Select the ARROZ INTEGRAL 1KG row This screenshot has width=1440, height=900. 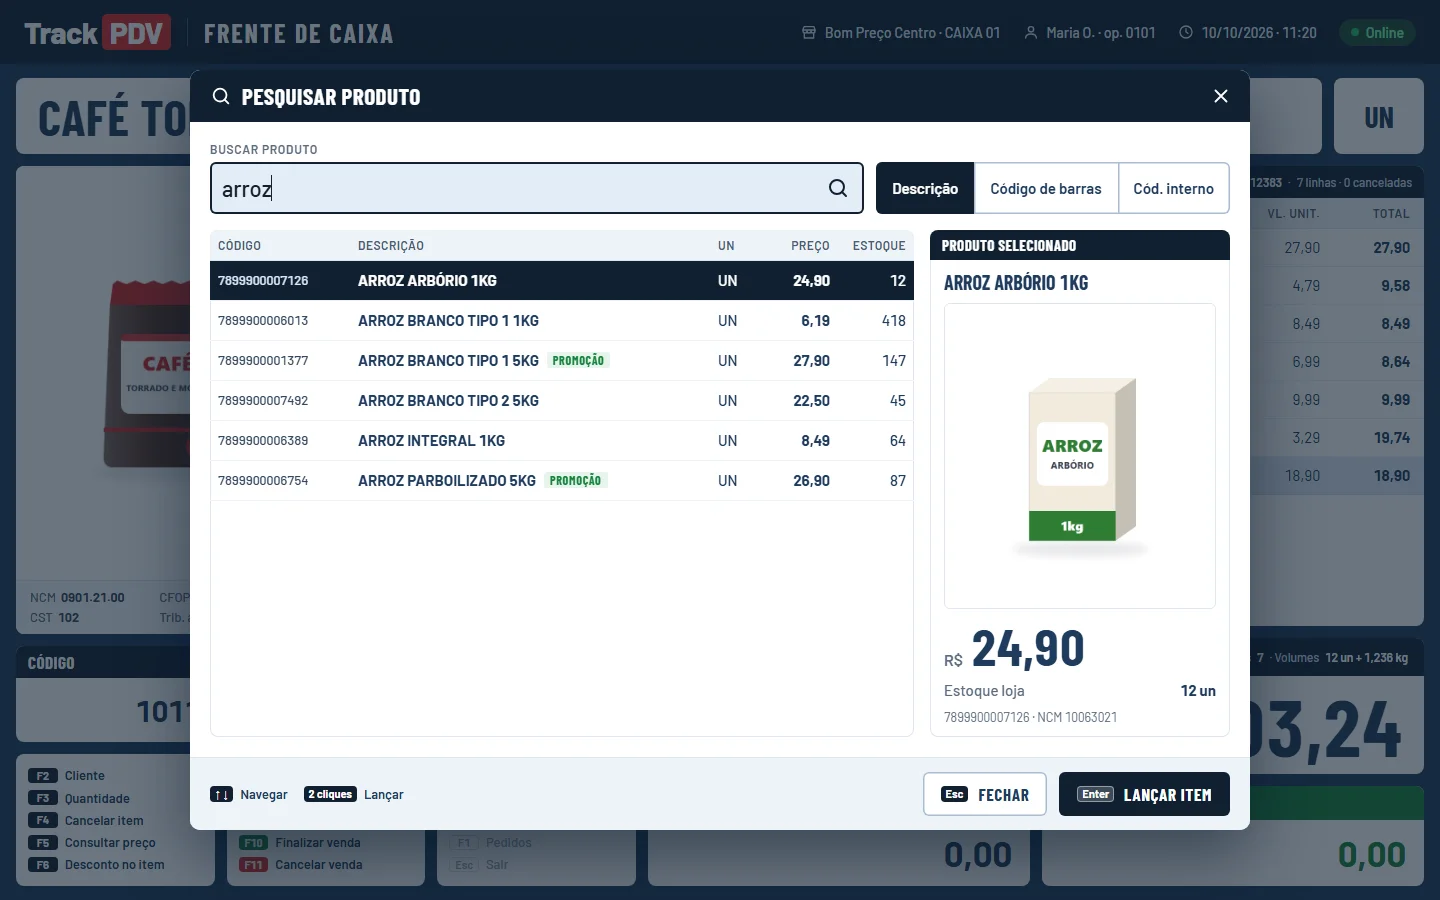coord(562,441)
